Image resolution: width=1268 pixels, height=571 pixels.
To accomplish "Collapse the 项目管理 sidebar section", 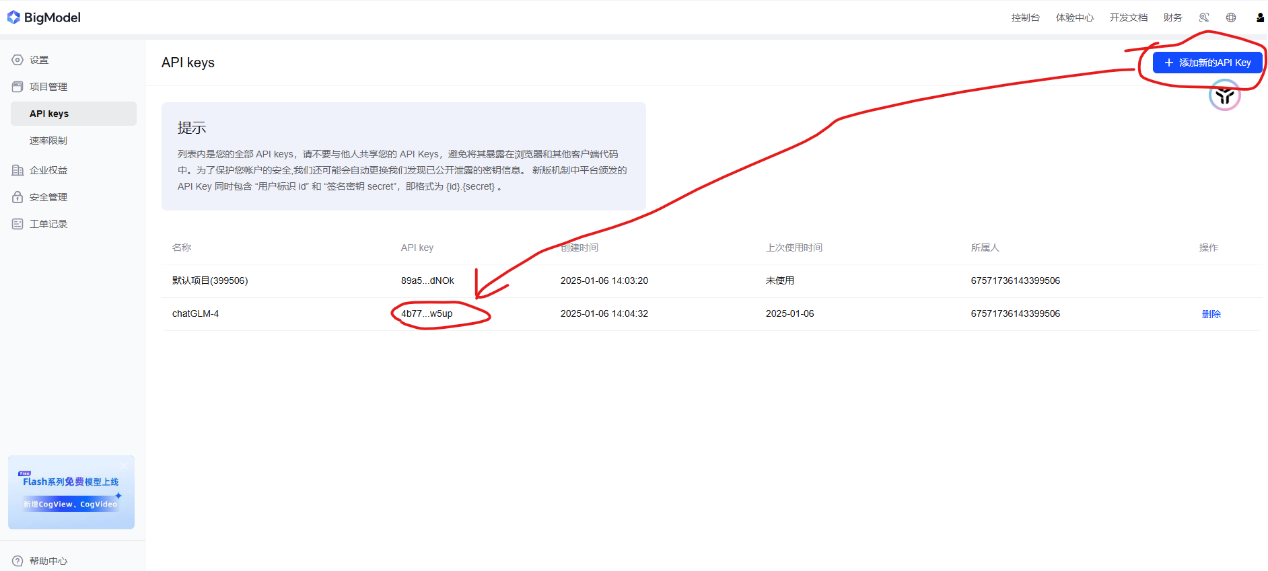I will pos(48,87).
